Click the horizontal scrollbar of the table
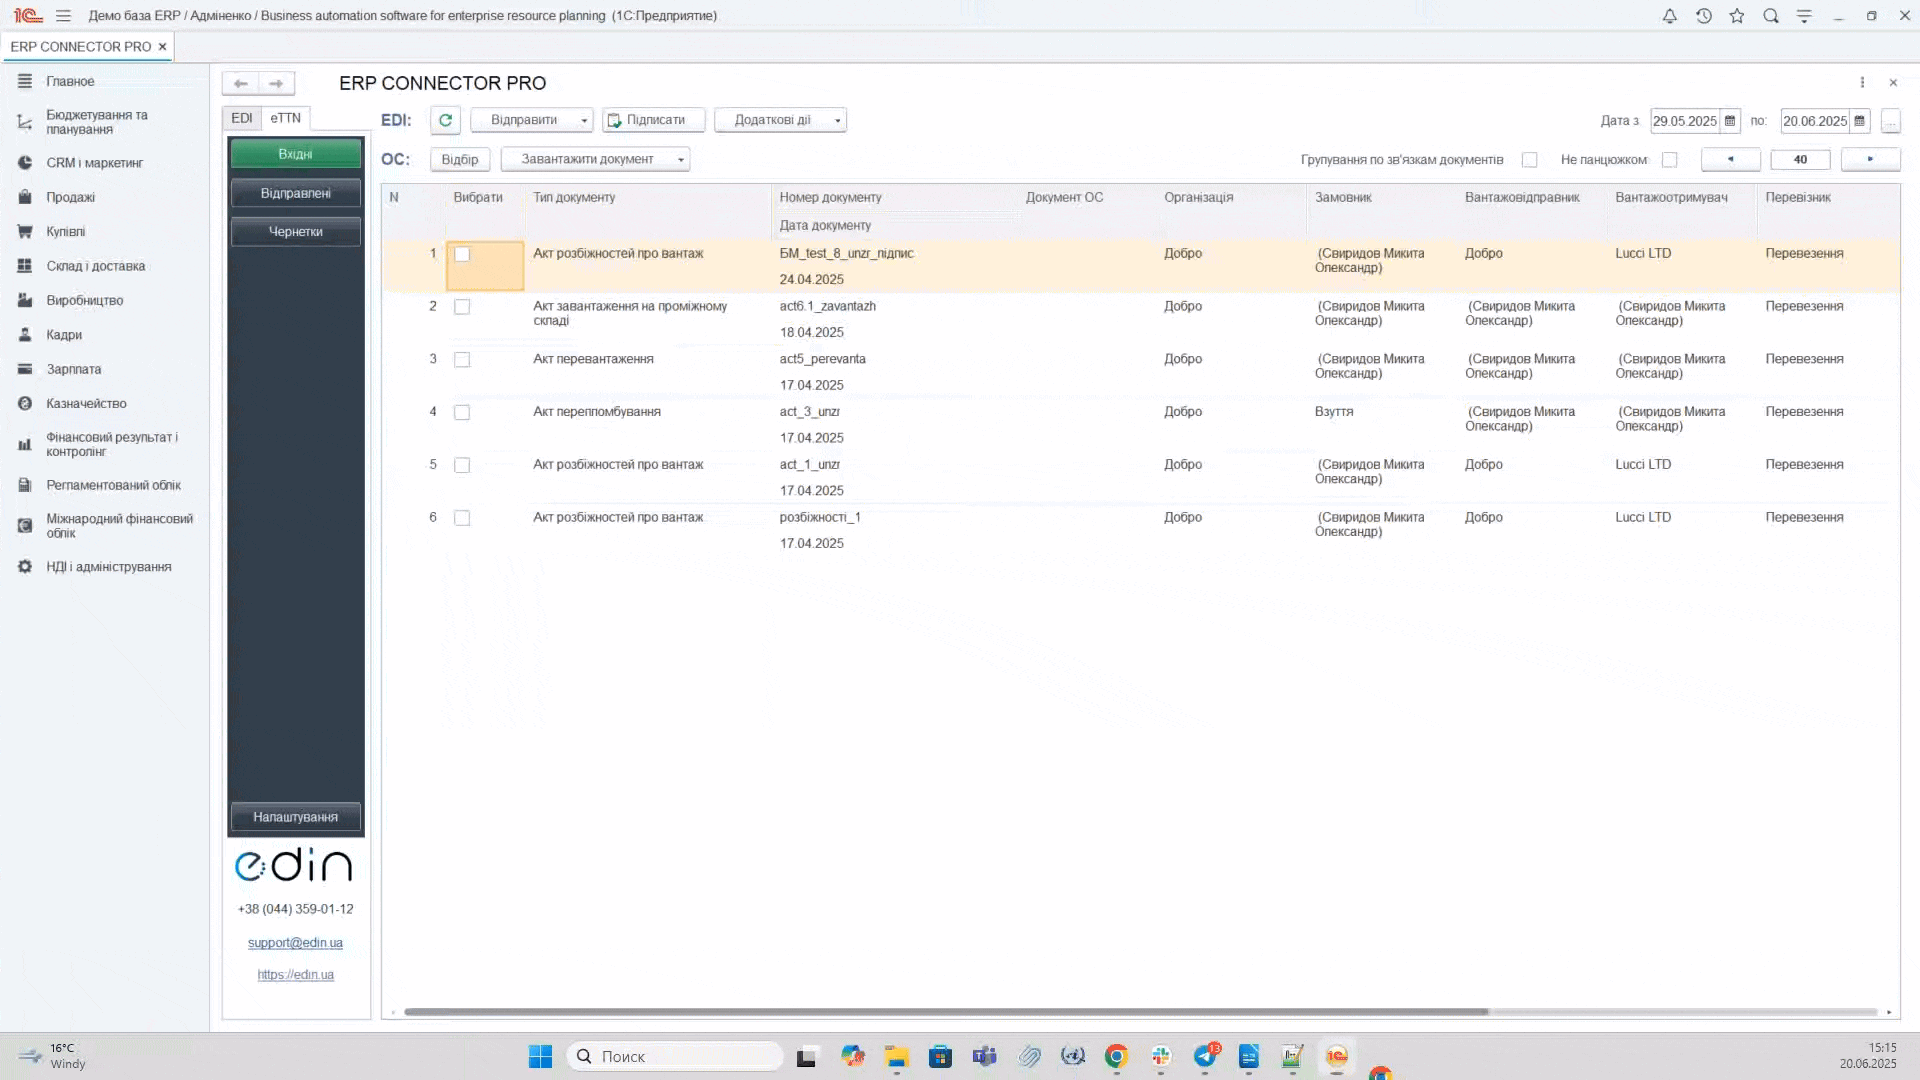 click(945, 1012)
